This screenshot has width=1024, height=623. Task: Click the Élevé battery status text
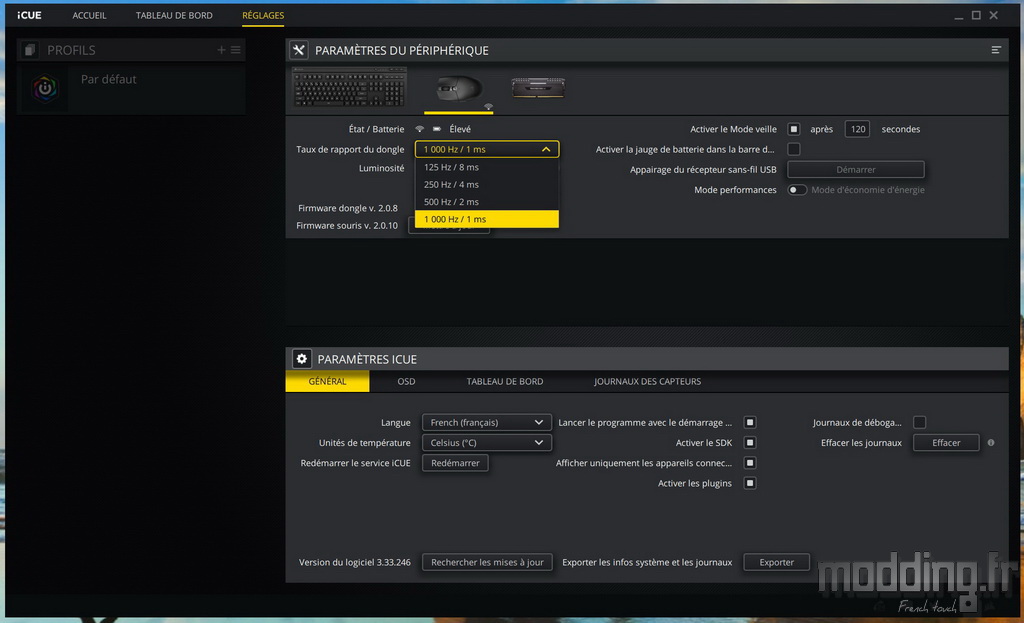pos(460,129)
